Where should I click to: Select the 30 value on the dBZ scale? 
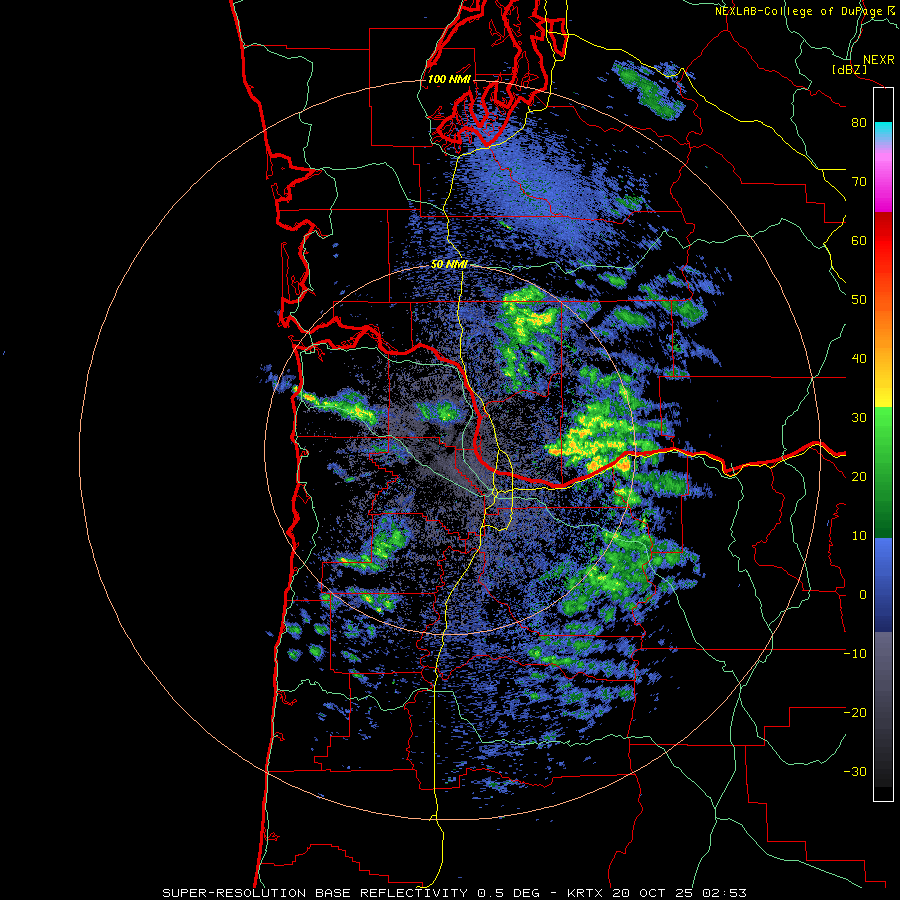[x=859, y=418]
